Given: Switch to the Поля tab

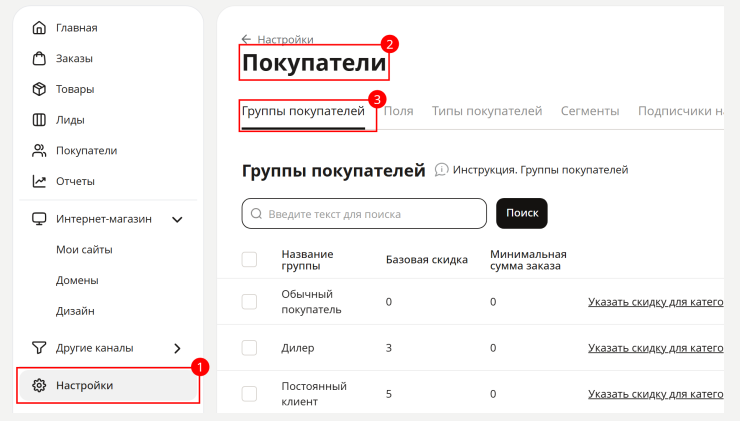Looking at the screenshot, I should pyautogui.click(x=398, y=111).
